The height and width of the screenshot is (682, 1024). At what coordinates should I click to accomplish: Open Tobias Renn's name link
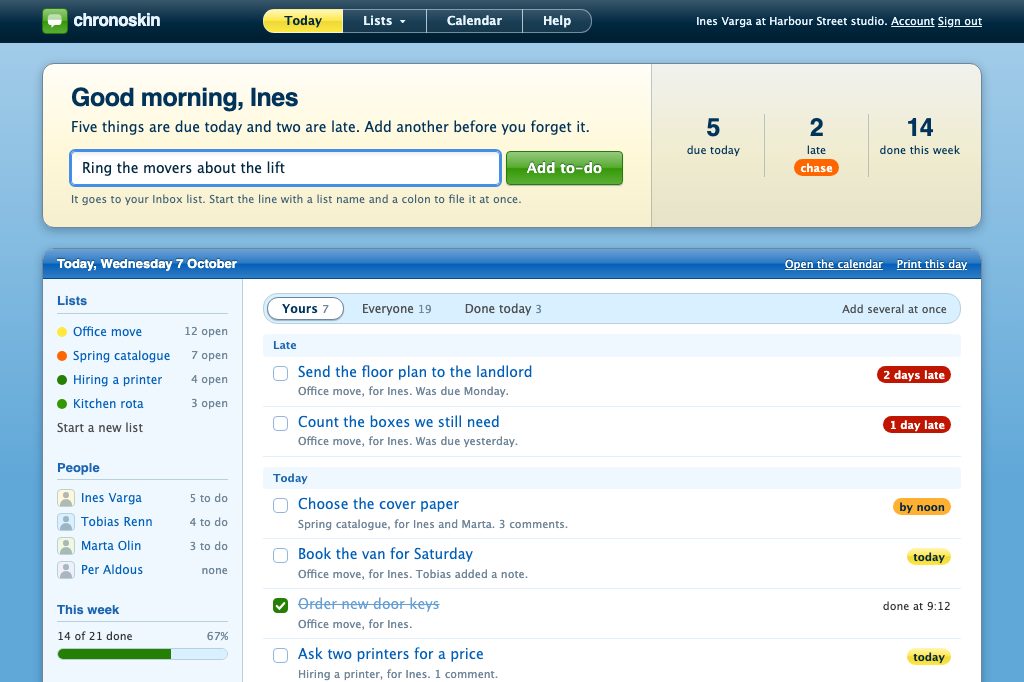(x=116, y=522)
